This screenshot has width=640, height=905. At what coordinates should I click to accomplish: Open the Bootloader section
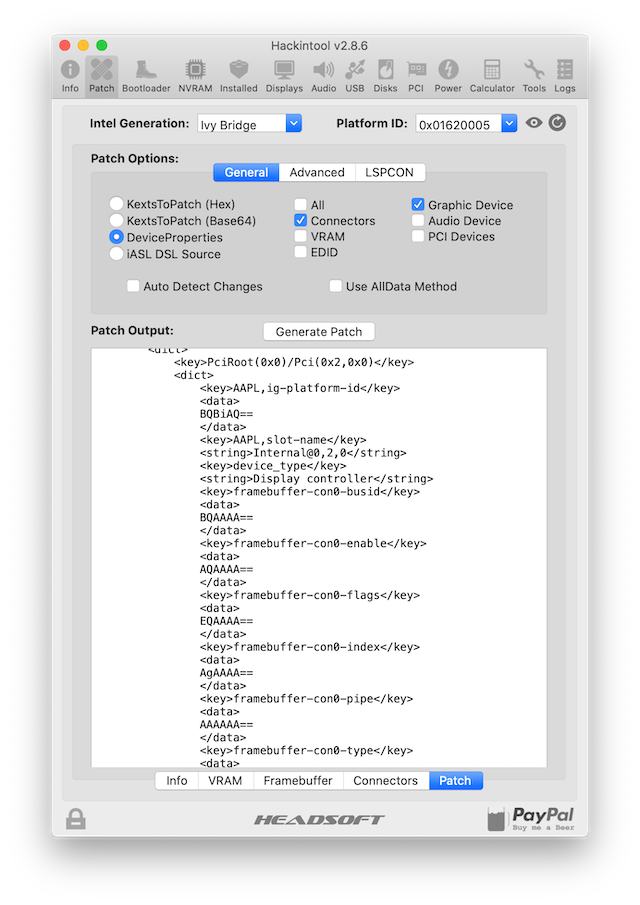click(x=146, y=76)
